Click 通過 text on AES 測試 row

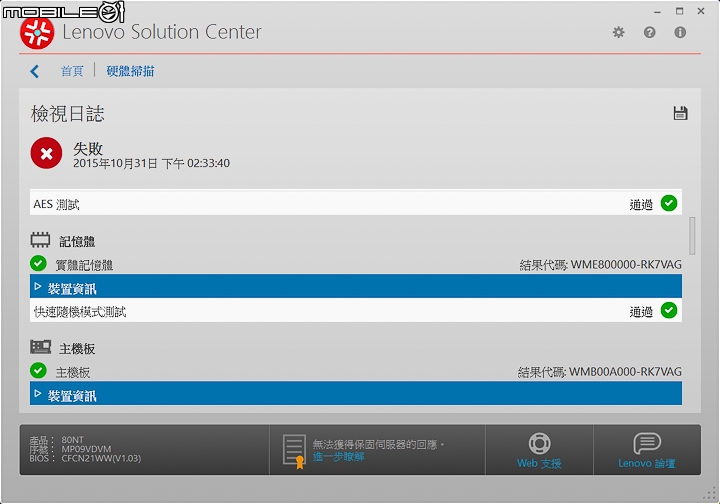pos(641,205)
